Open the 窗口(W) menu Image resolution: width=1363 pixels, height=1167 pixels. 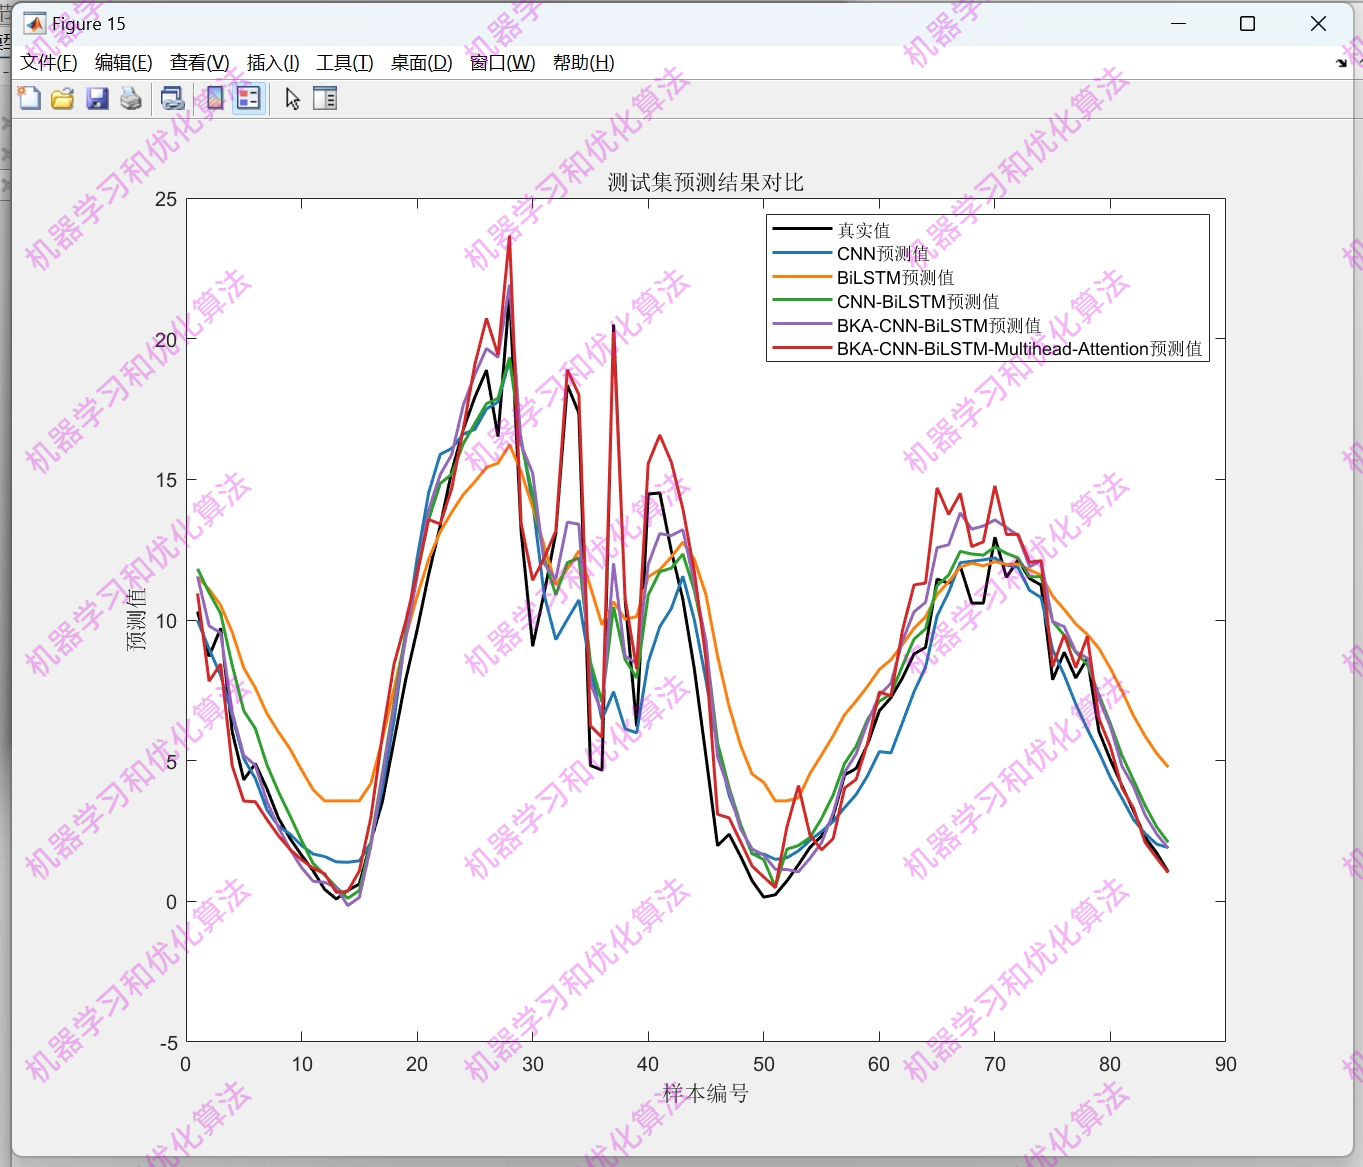[503, 62]
